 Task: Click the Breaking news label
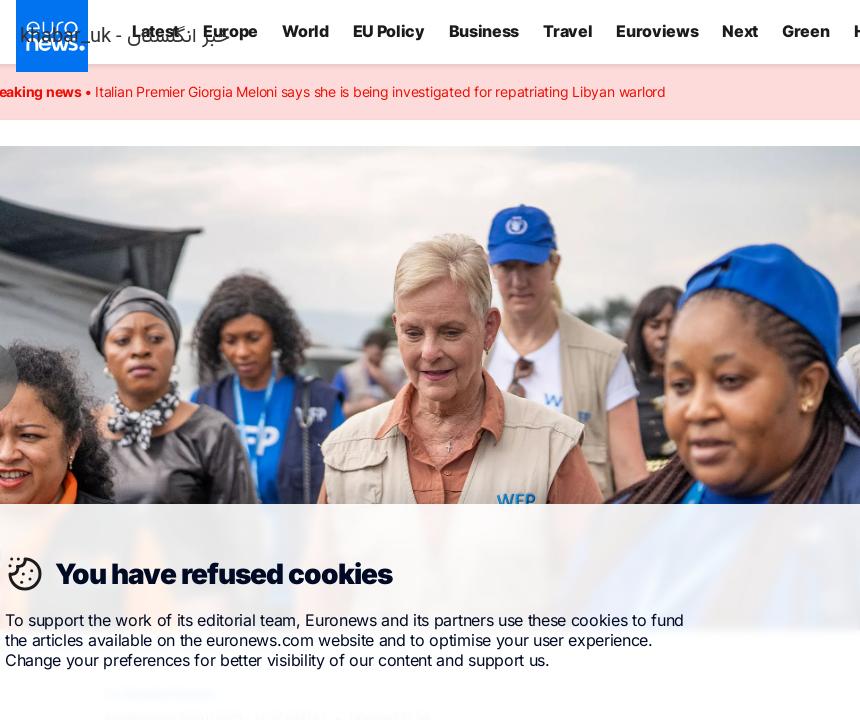point(40,92)
